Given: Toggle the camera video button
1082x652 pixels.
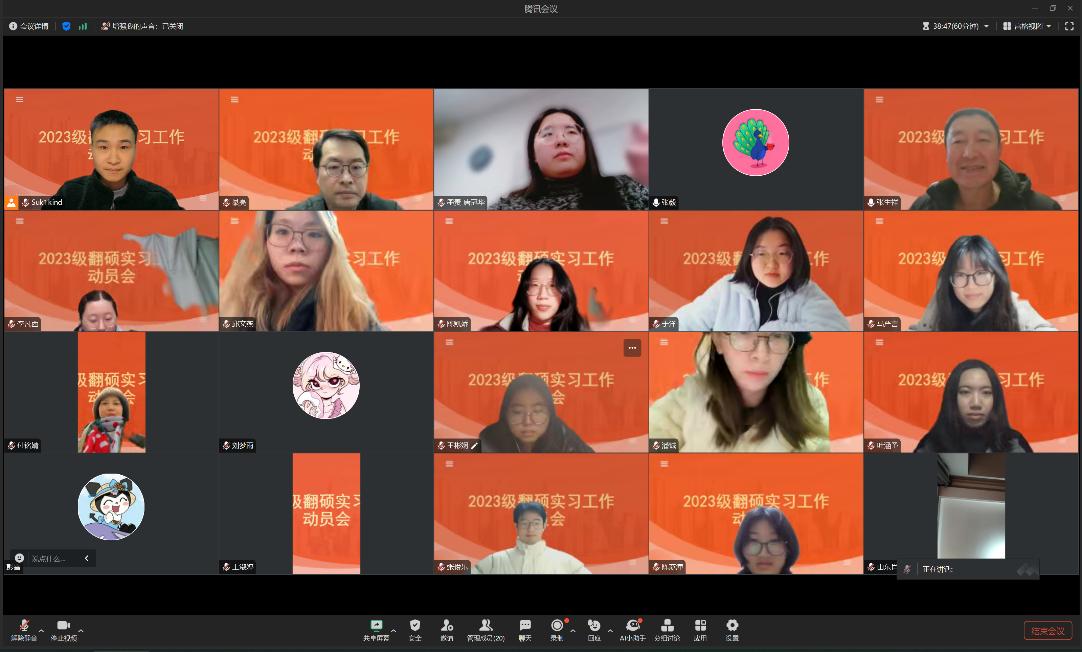Looking at the screenshot, I should coord(63,627).
